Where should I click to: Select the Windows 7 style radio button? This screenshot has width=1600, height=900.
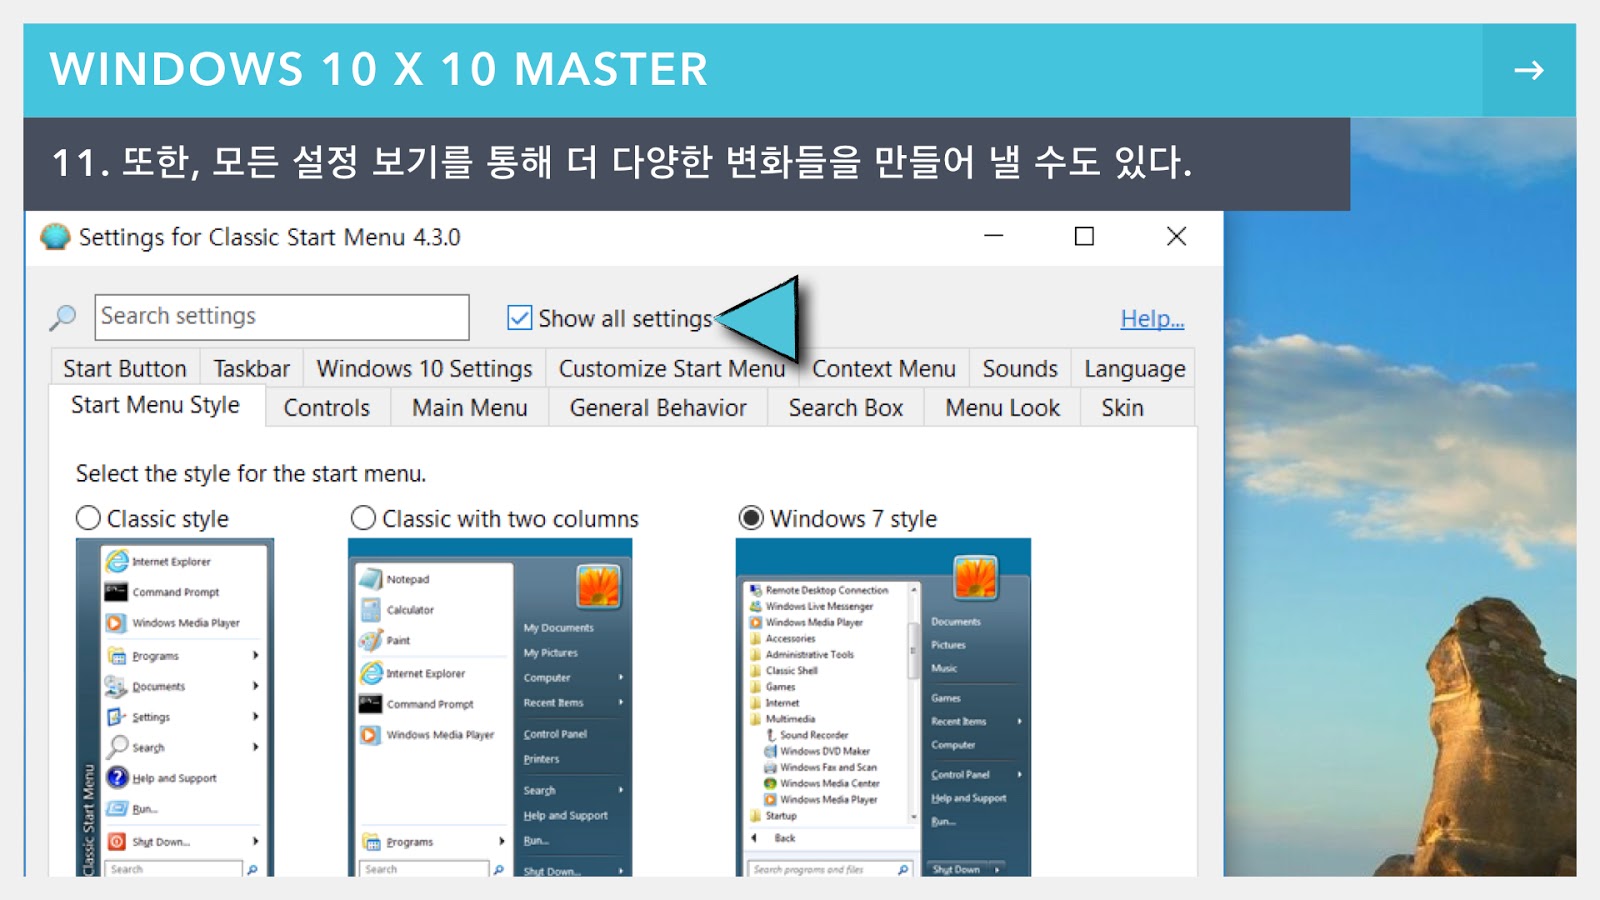click(751, 518)
